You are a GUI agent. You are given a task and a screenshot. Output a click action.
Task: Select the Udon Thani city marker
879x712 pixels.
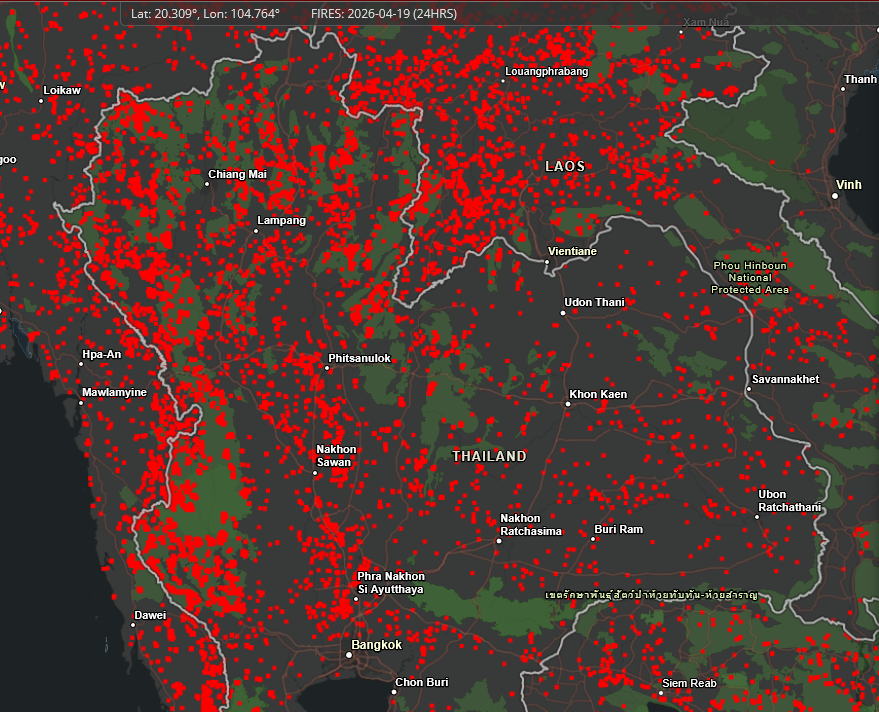click(x=562, y=312)
